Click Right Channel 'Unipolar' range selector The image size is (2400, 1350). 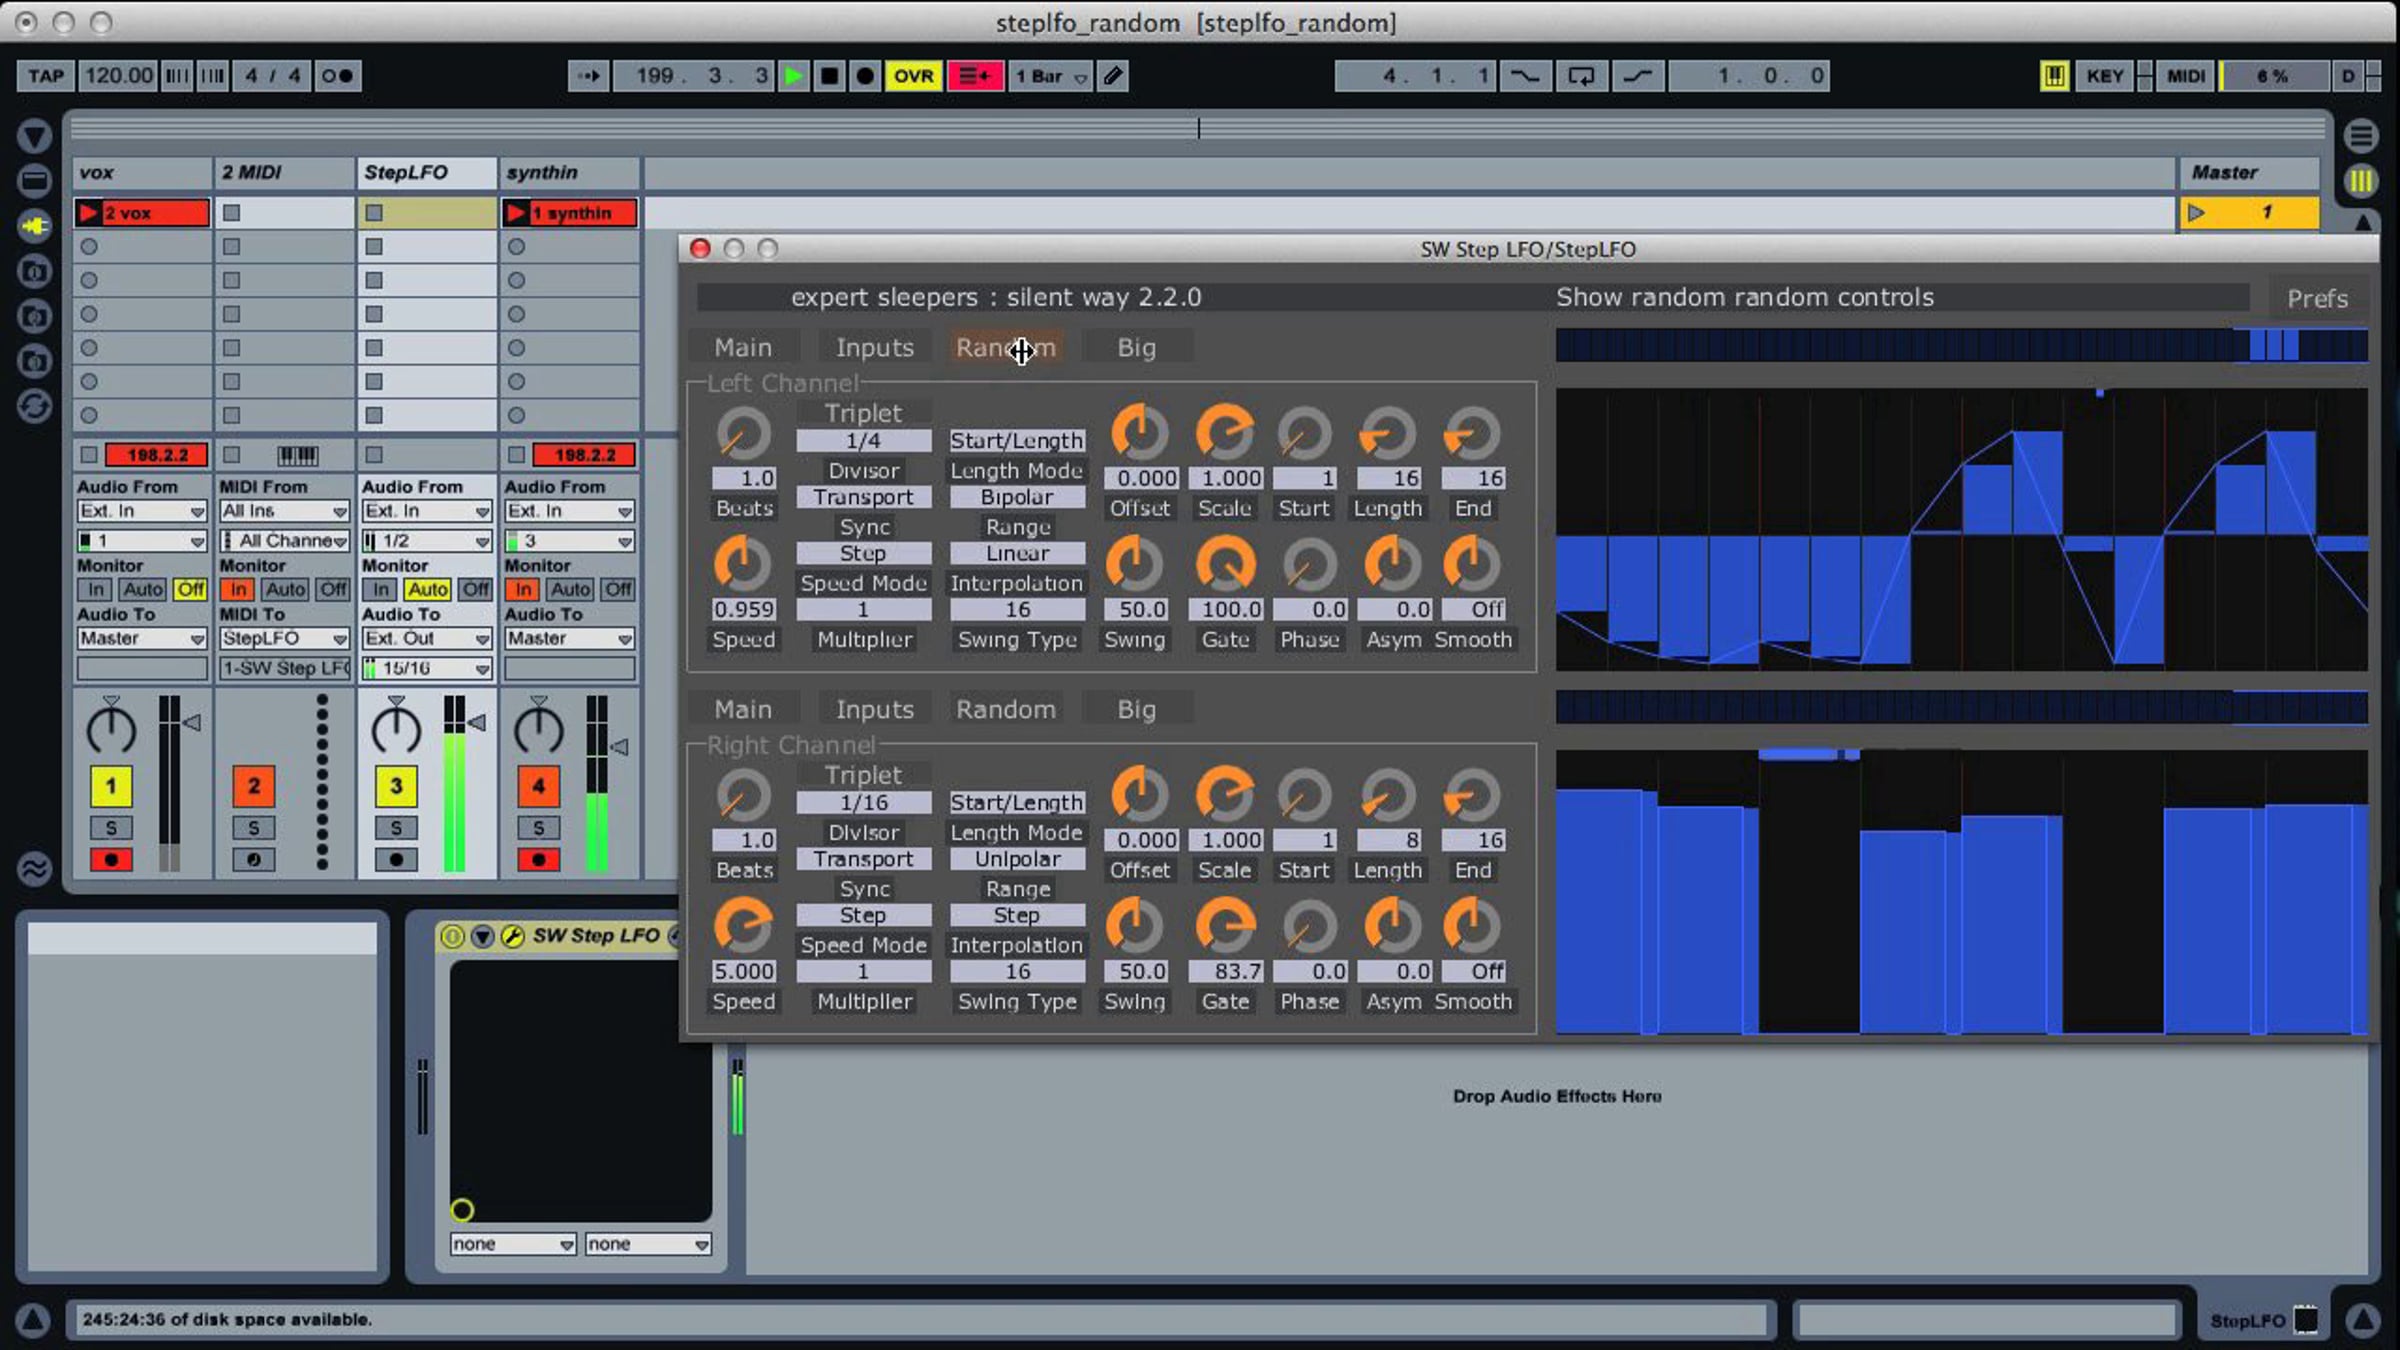tap(1017, 859)
